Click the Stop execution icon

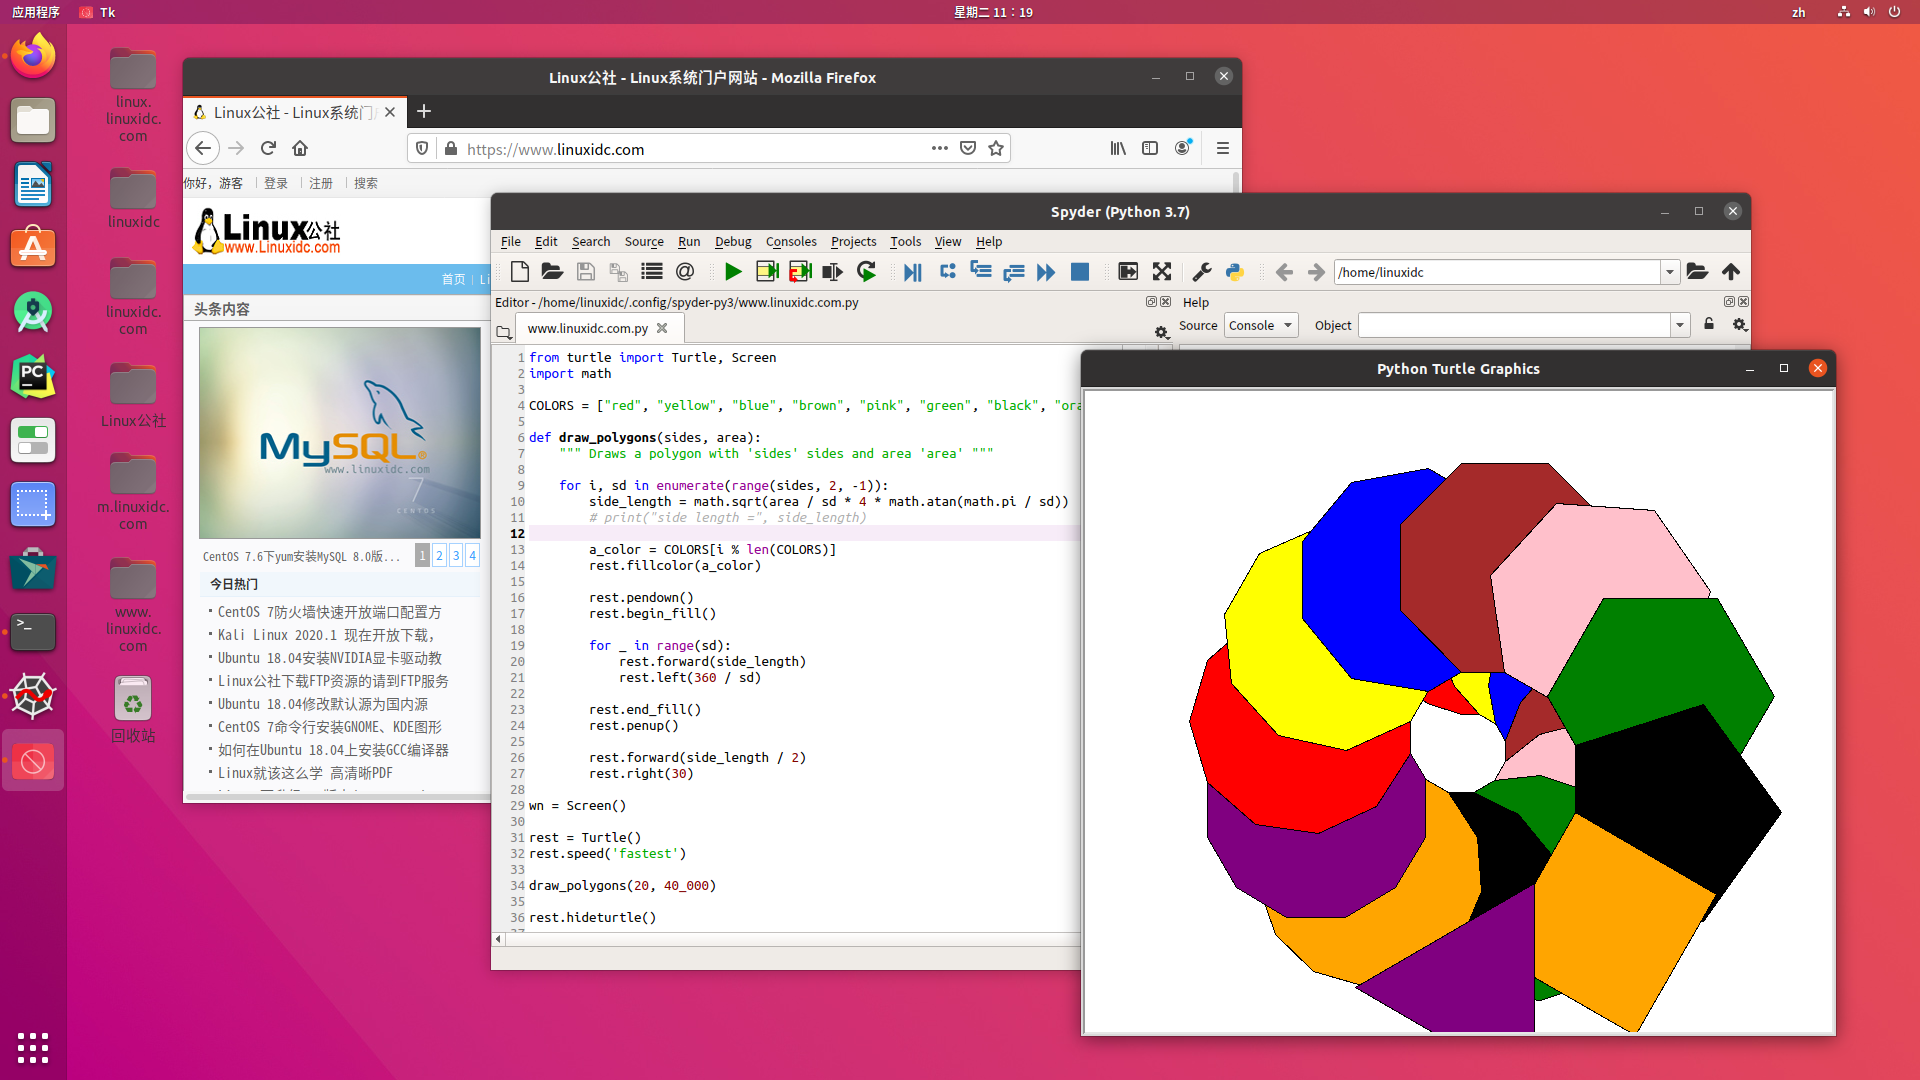pos(1080,271)
